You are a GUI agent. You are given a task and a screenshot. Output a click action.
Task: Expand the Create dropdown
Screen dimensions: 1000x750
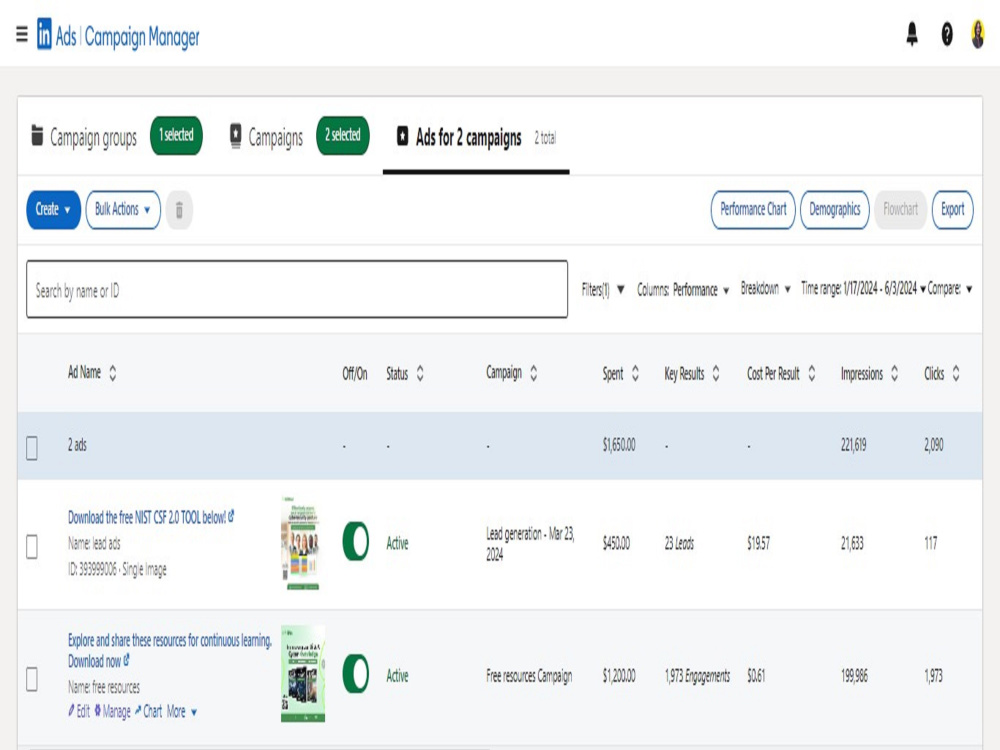coord(54,209)
